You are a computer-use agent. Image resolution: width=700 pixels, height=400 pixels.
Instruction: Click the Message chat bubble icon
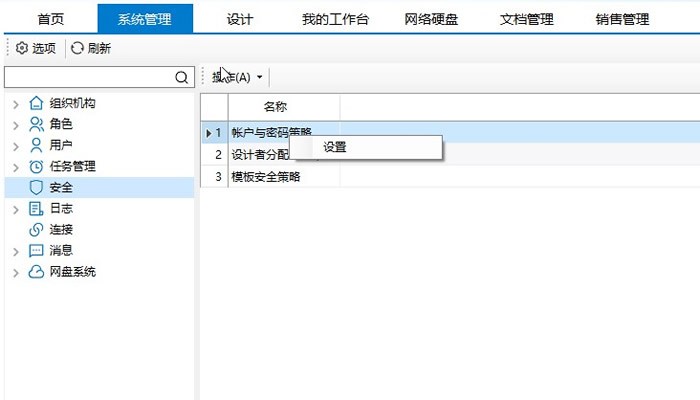[36, 250]
